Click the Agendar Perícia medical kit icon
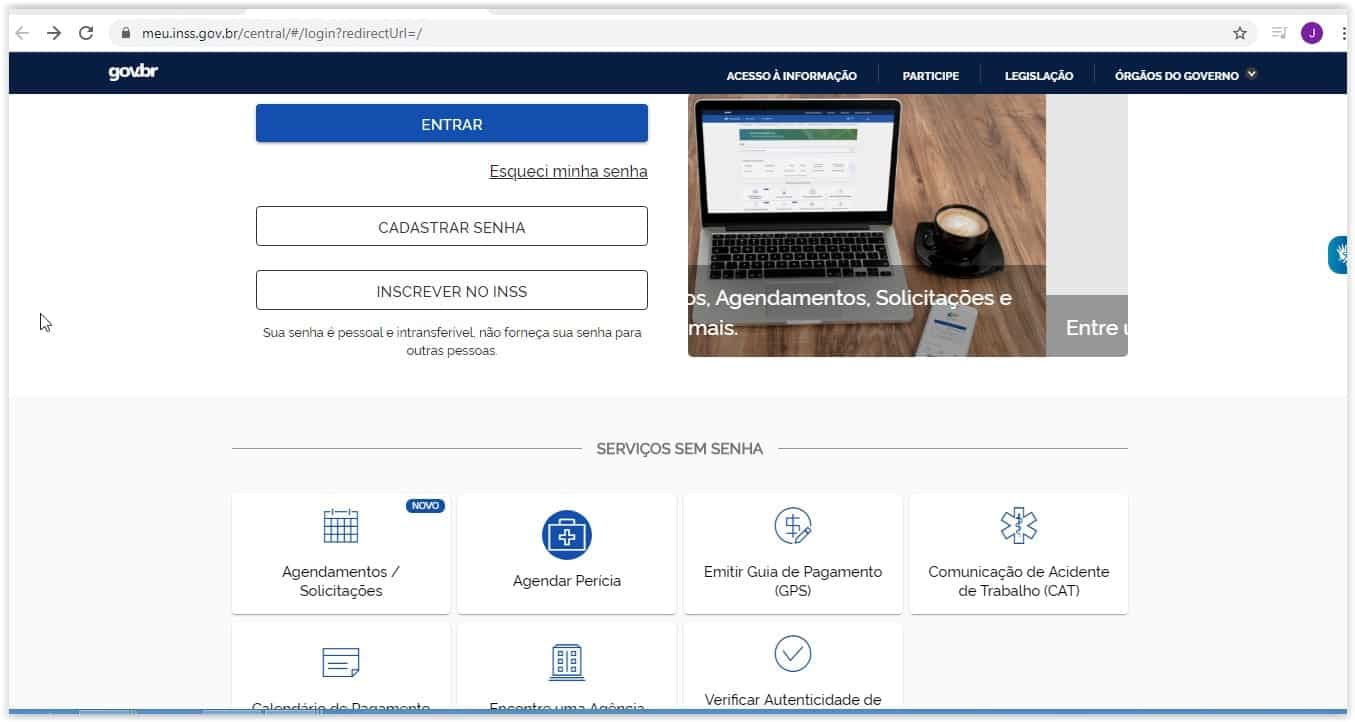The image size is (1355, 722). (567, 535)
